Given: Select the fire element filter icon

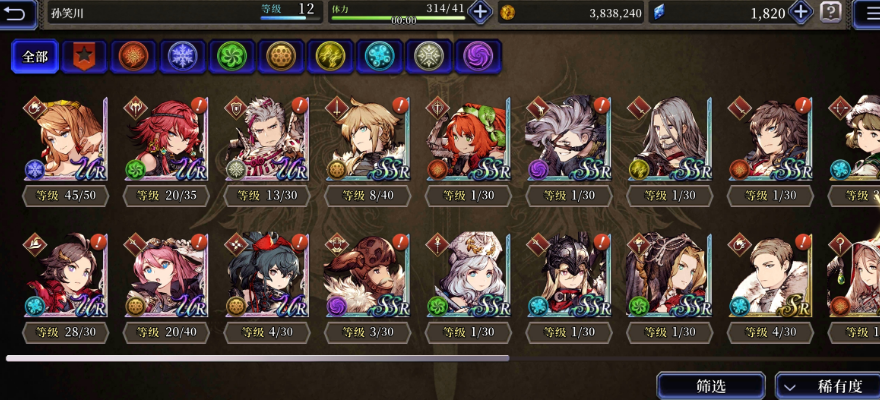Looking at the screenshot, I should [x=133, y=57].
